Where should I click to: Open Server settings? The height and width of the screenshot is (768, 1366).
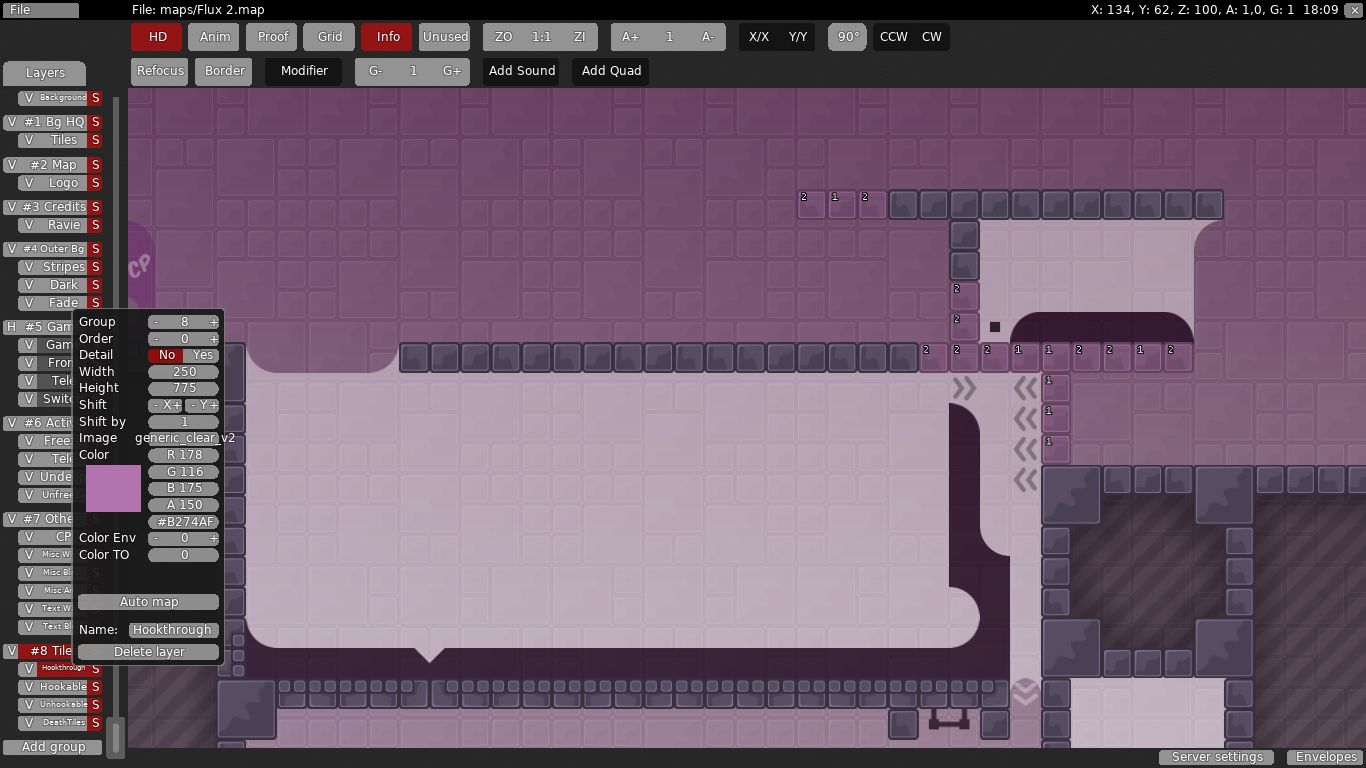pos(1216,757)
